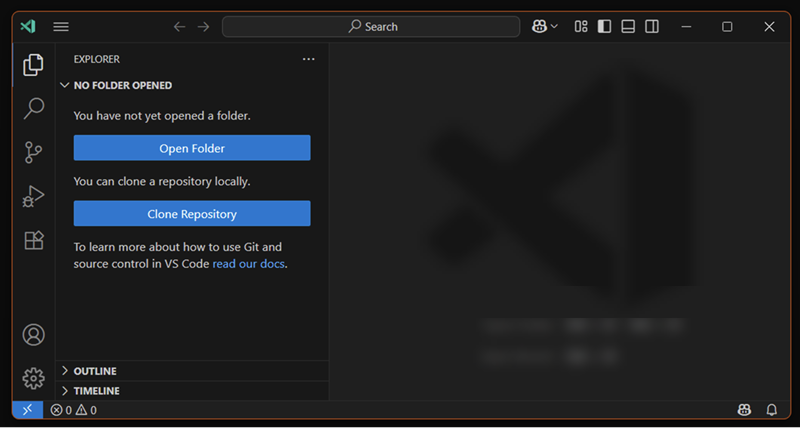Minimize the VS Code window
This screenshot has width=800, height=428.
(687, 27)
